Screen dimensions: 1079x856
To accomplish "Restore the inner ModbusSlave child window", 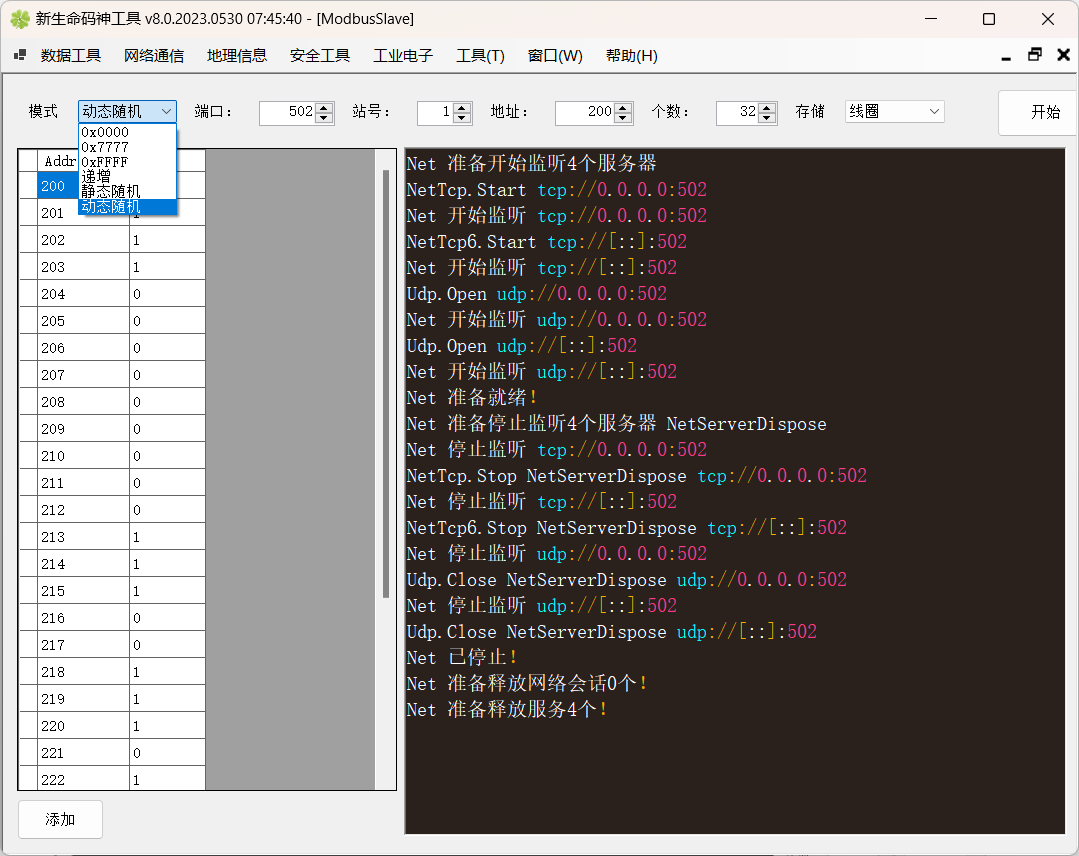I will click(x=1035, y=55).
